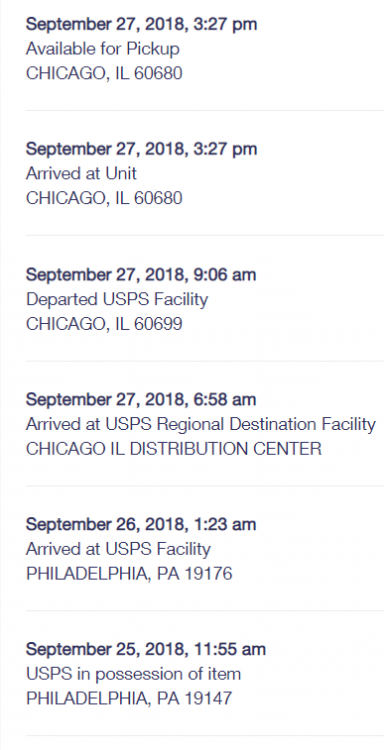The width and height of the screenshot is (384, 750).
Task: Click CHICAGO, IL 60680 under Available for Pickup
Action: (104, 73)
